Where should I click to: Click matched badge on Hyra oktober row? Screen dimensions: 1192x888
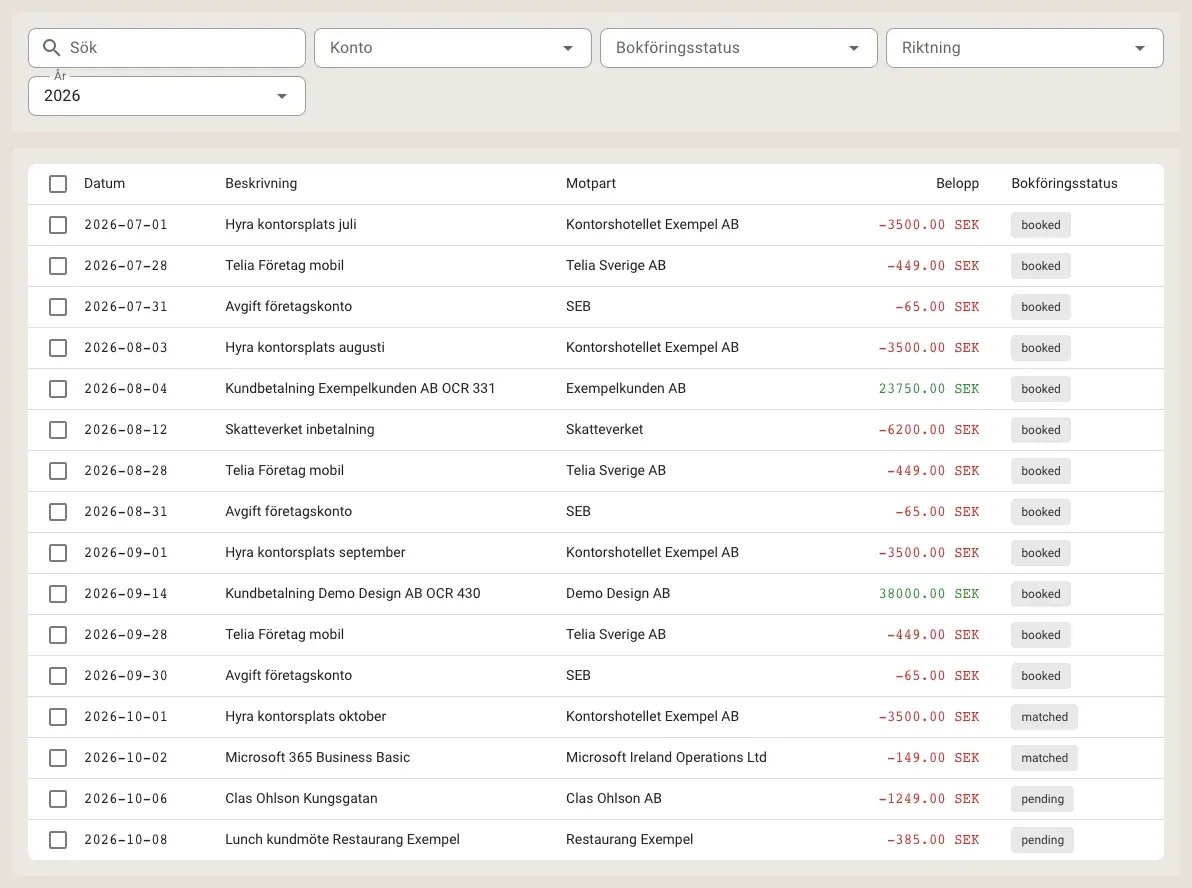coord(1044,717)
